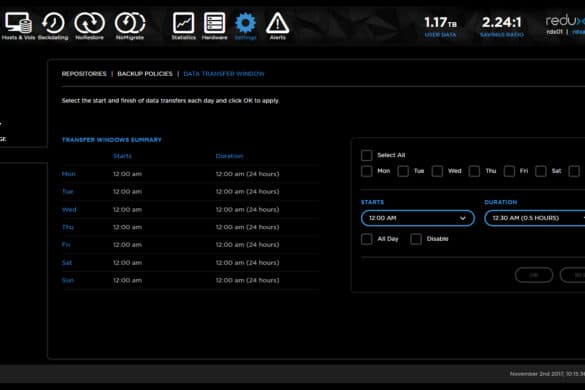
Task: Click the Tue row label in summary
Action: (68, 191)
